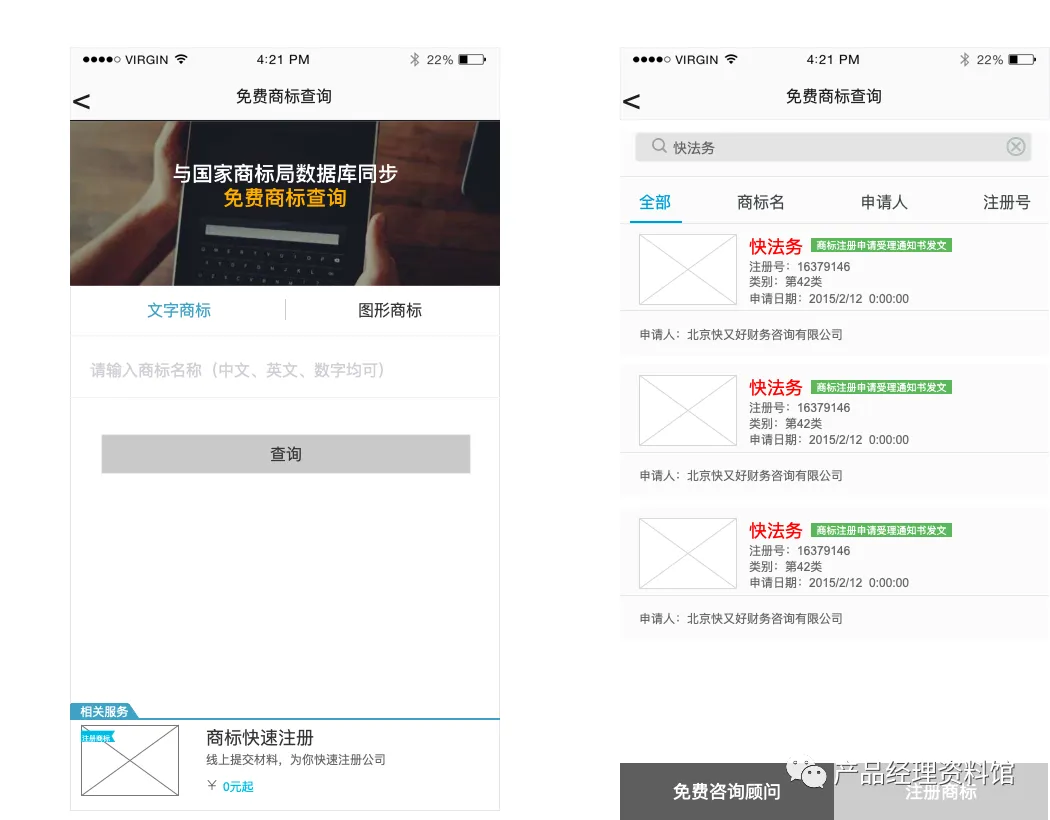
Task: Tap the 相关服务 section label
Action: (104, 711)
